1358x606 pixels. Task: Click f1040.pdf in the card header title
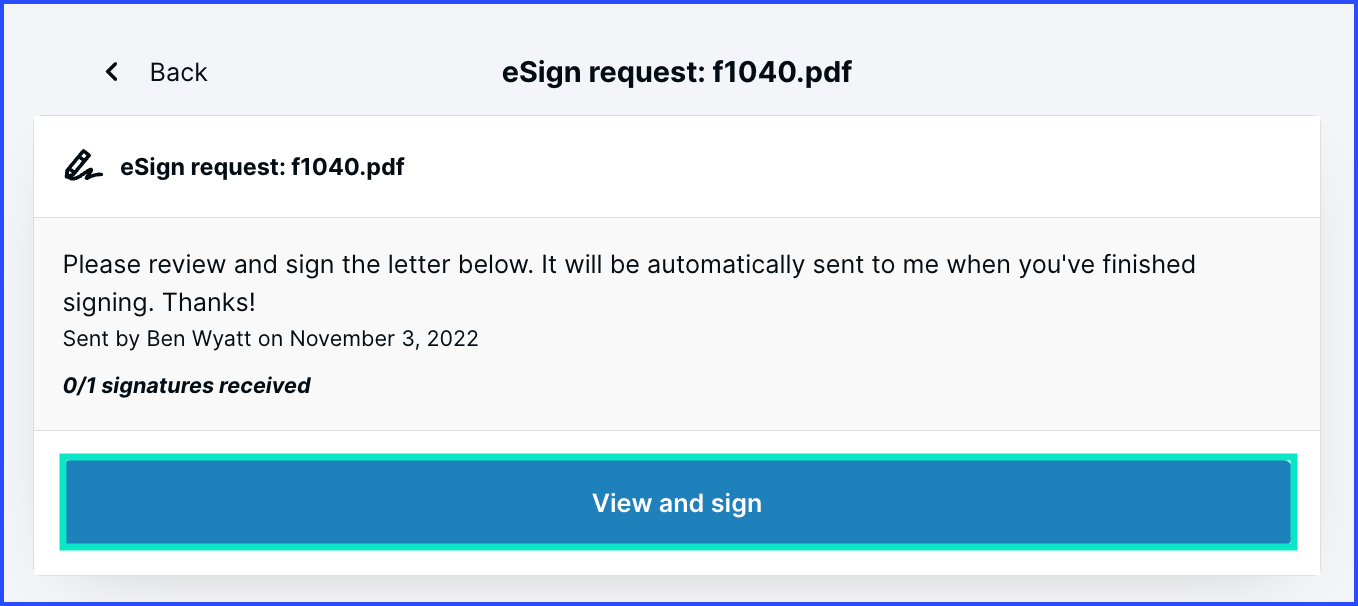point(347,167)
